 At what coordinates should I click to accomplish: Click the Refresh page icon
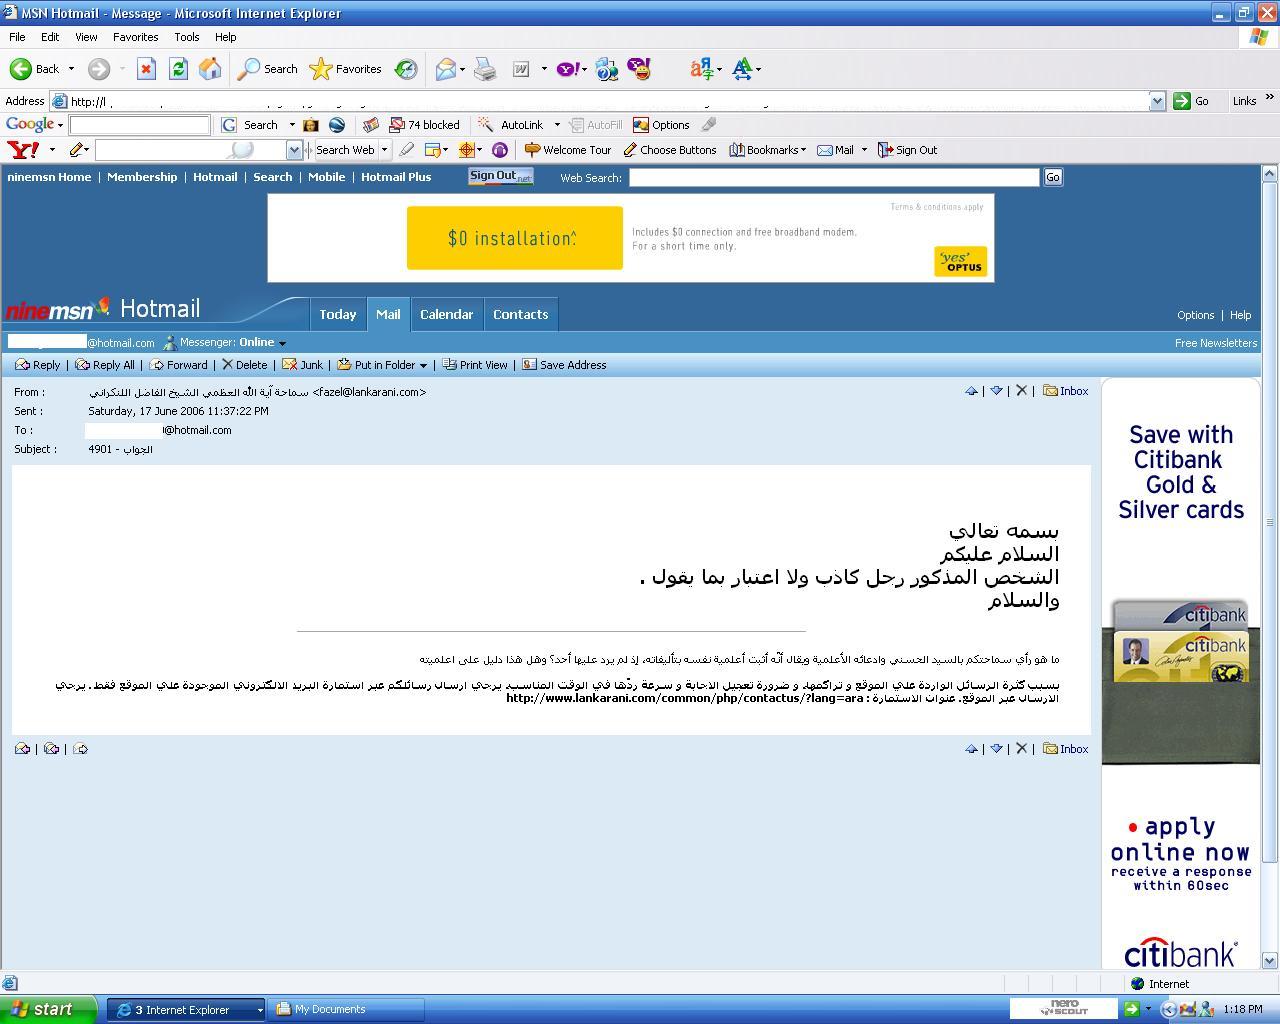click(x=178, y=69)
